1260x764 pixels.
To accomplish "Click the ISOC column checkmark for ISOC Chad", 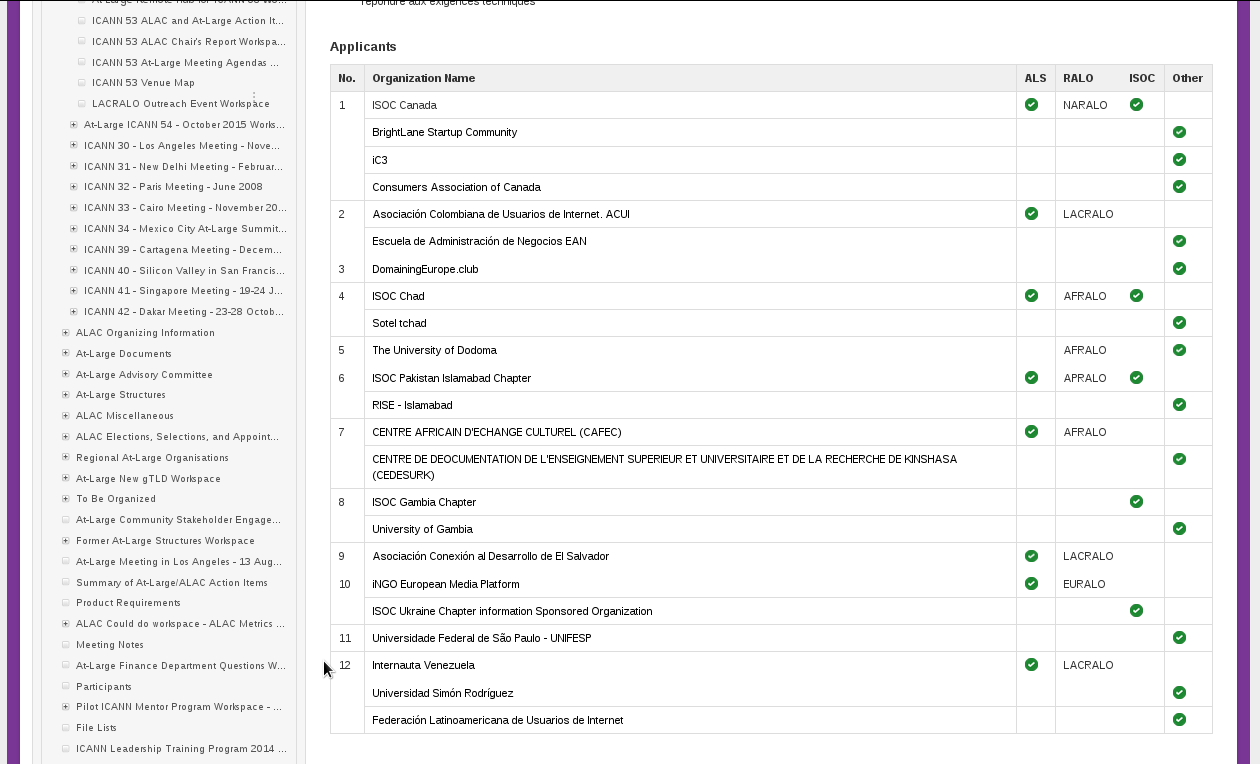I will 1136,295.
